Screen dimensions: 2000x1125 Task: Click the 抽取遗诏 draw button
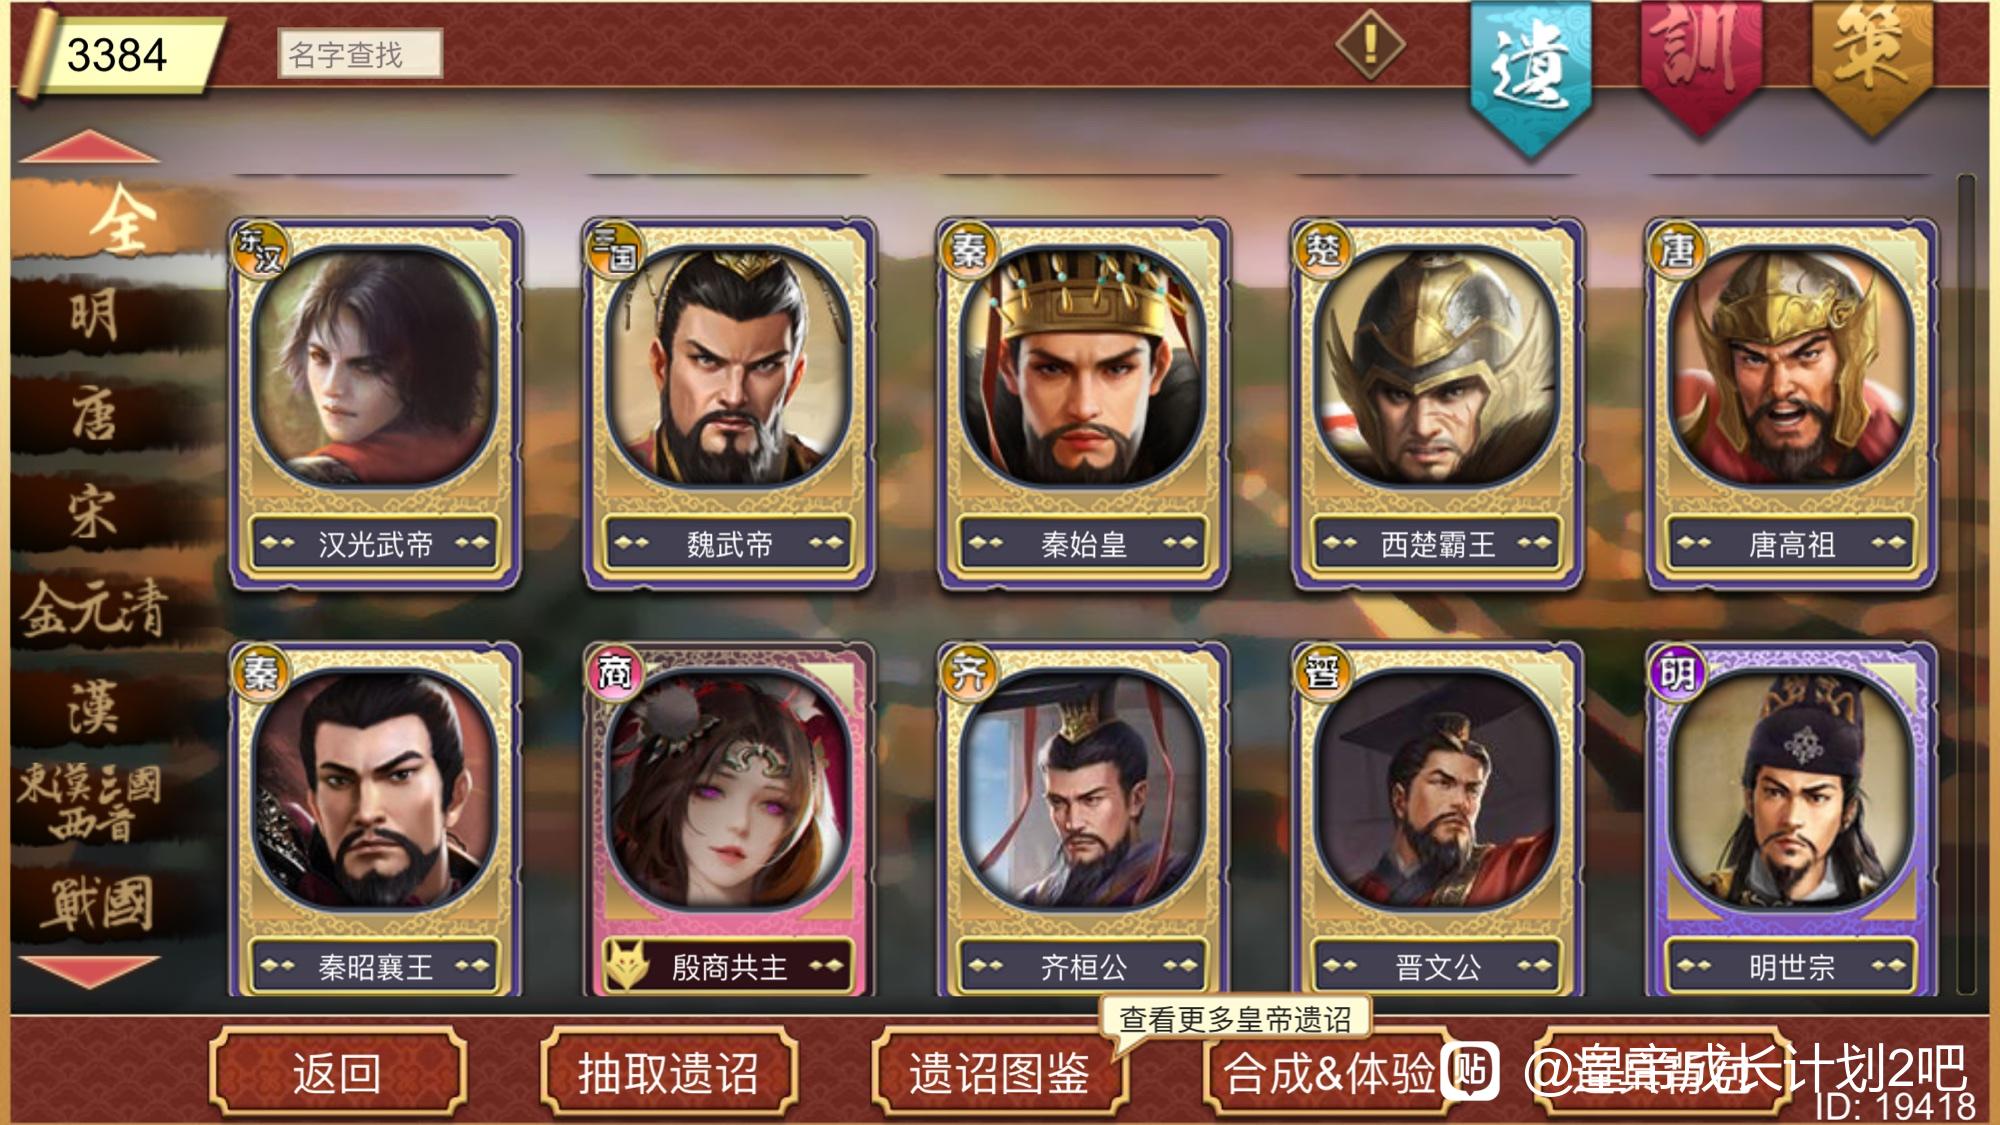click(x=668, y=1073)
